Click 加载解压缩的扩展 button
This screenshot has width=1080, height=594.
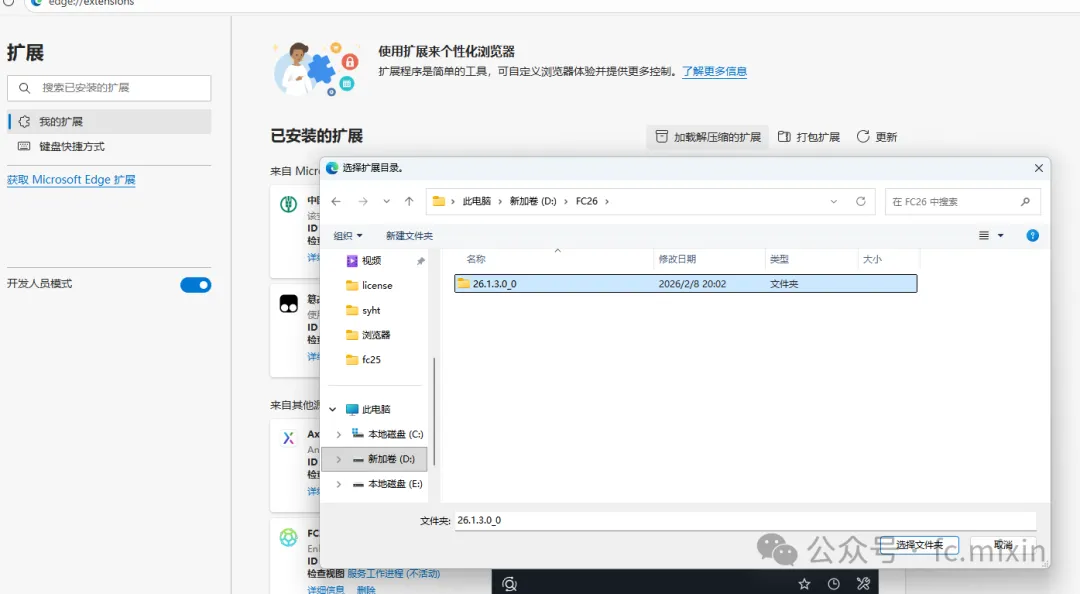coord(707,136)
